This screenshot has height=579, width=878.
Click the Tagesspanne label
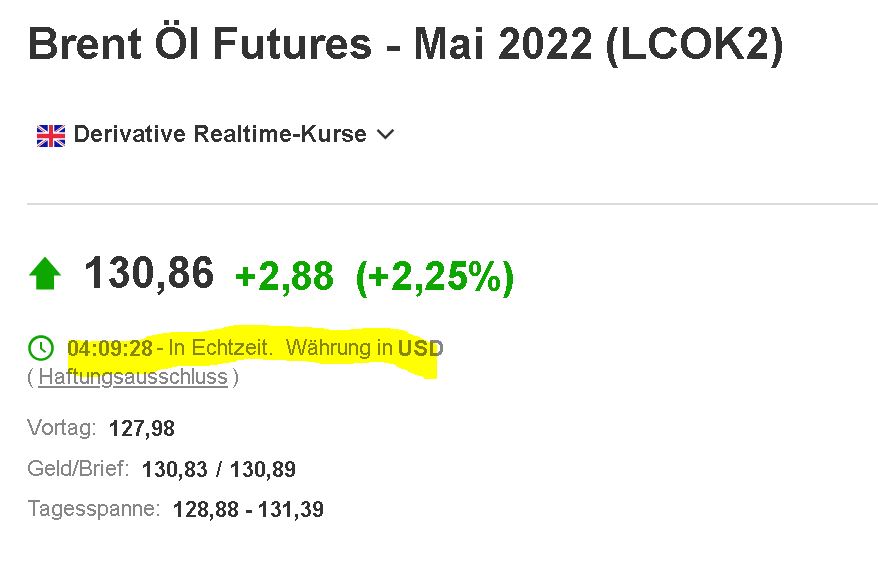pyautogui.click(x=94, y=509)
